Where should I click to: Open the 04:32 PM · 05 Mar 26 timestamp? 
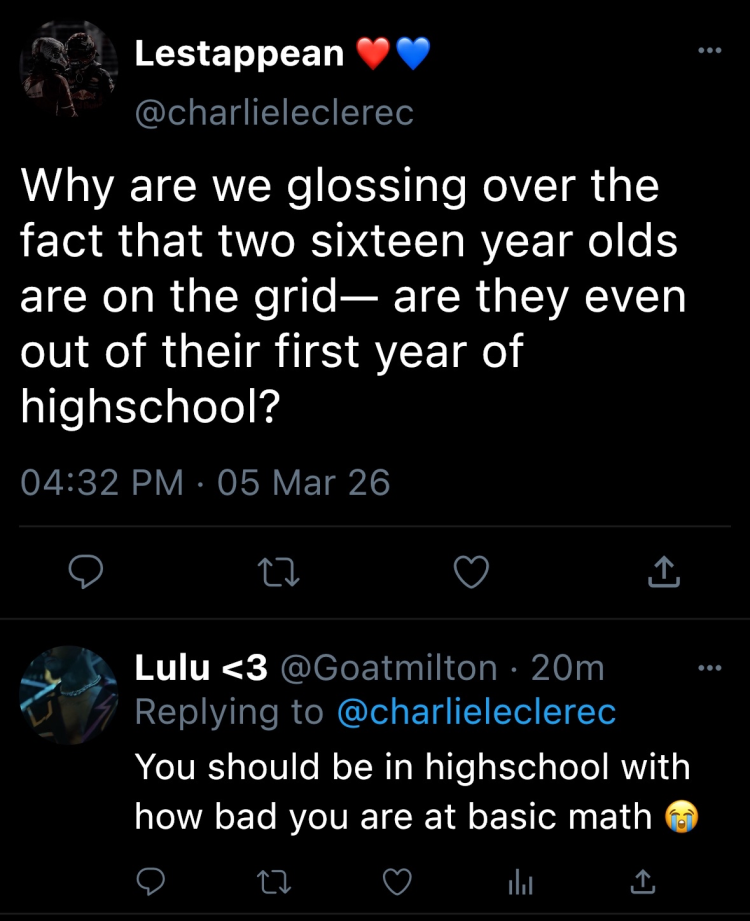tap(205, 483)
